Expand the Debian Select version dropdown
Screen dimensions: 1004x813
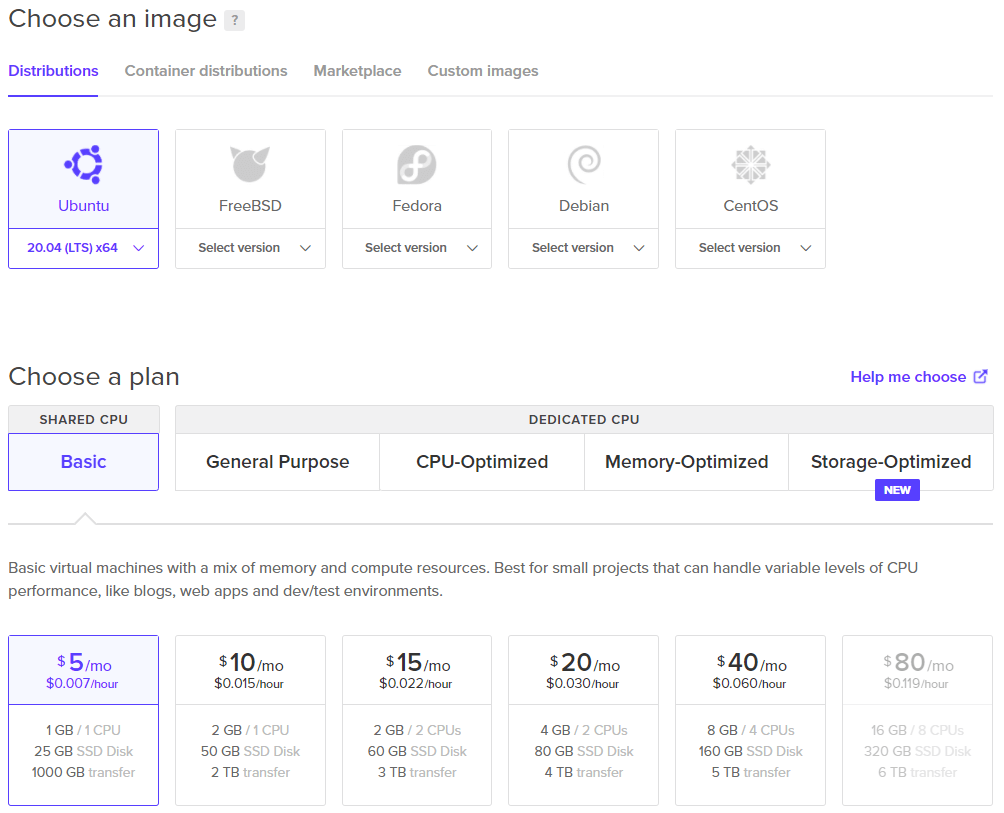click(x=583, y=248)
